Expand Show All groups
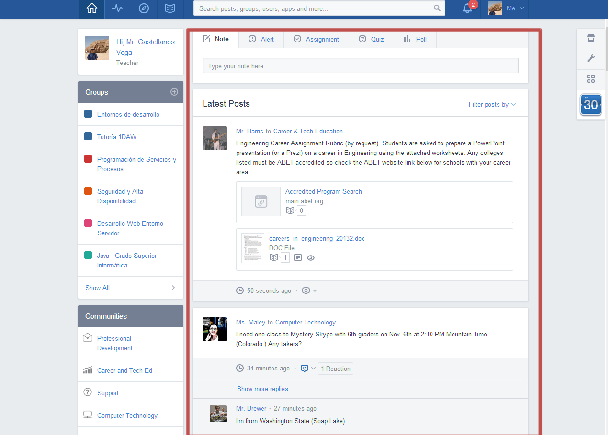 (x=130, y=288)
